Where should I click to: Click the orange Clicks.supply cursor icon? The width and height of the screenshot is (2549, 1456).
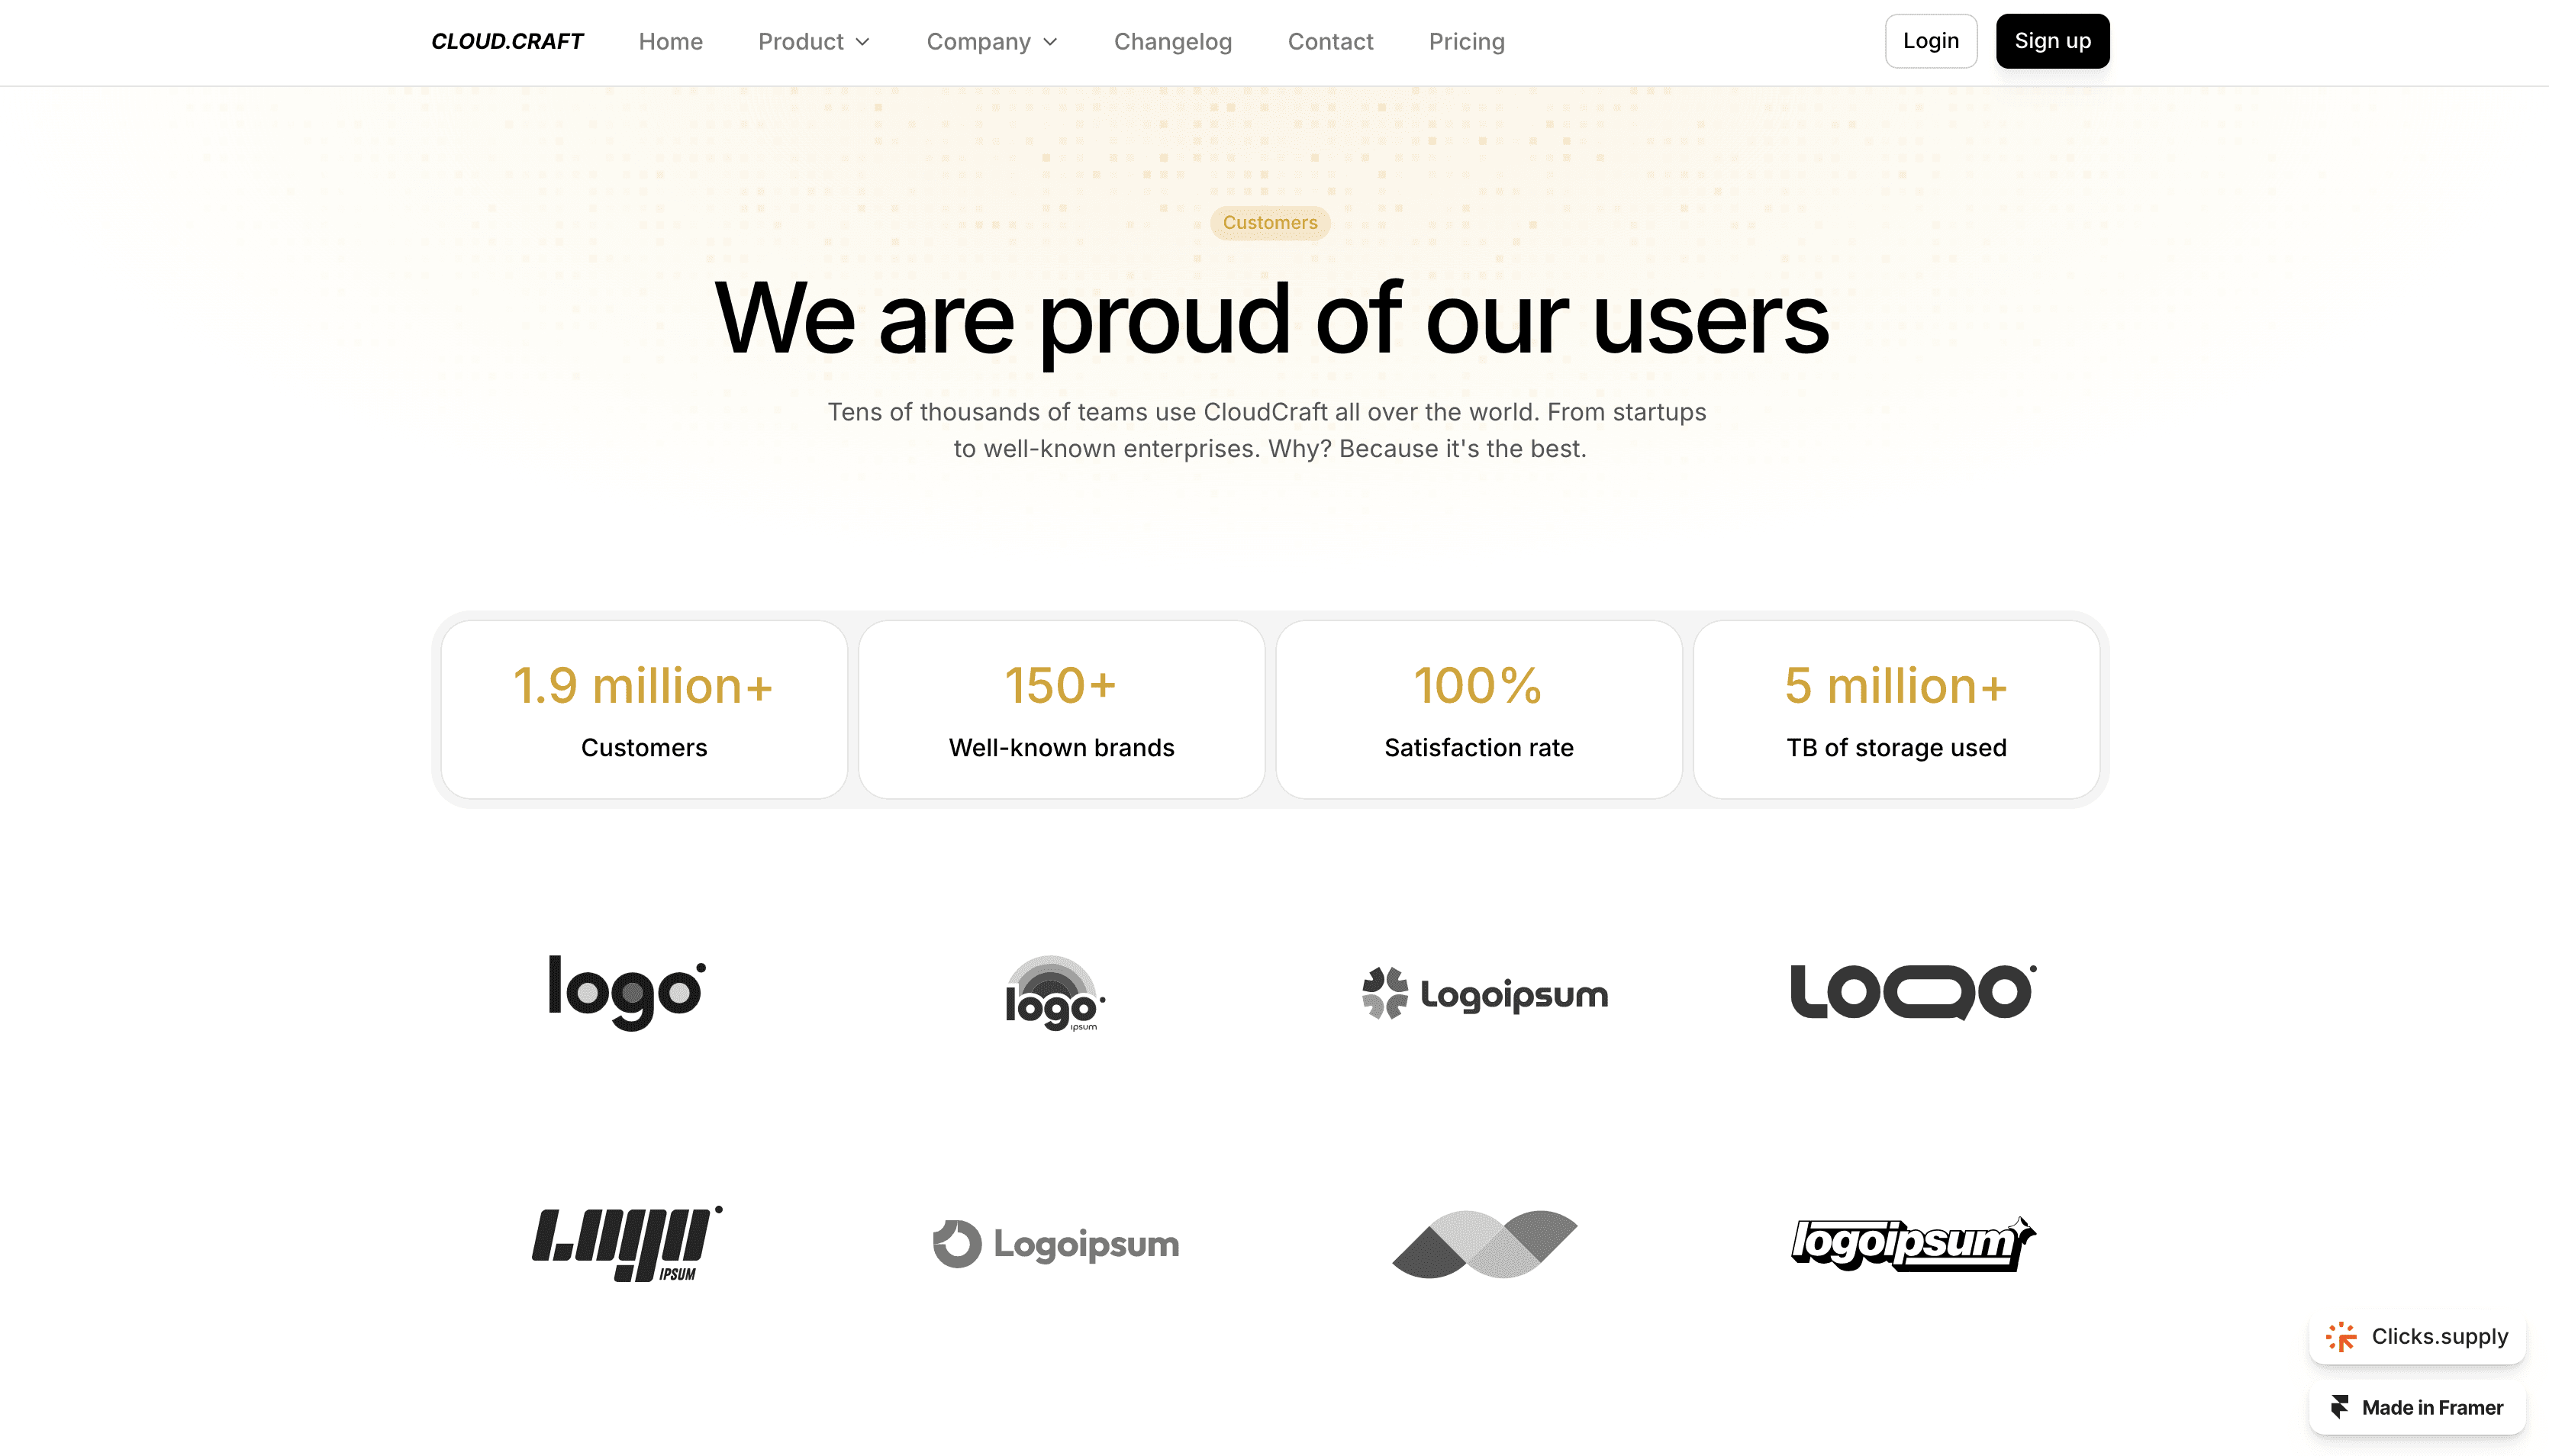pyautogui.click(x=2341, y=1336)
